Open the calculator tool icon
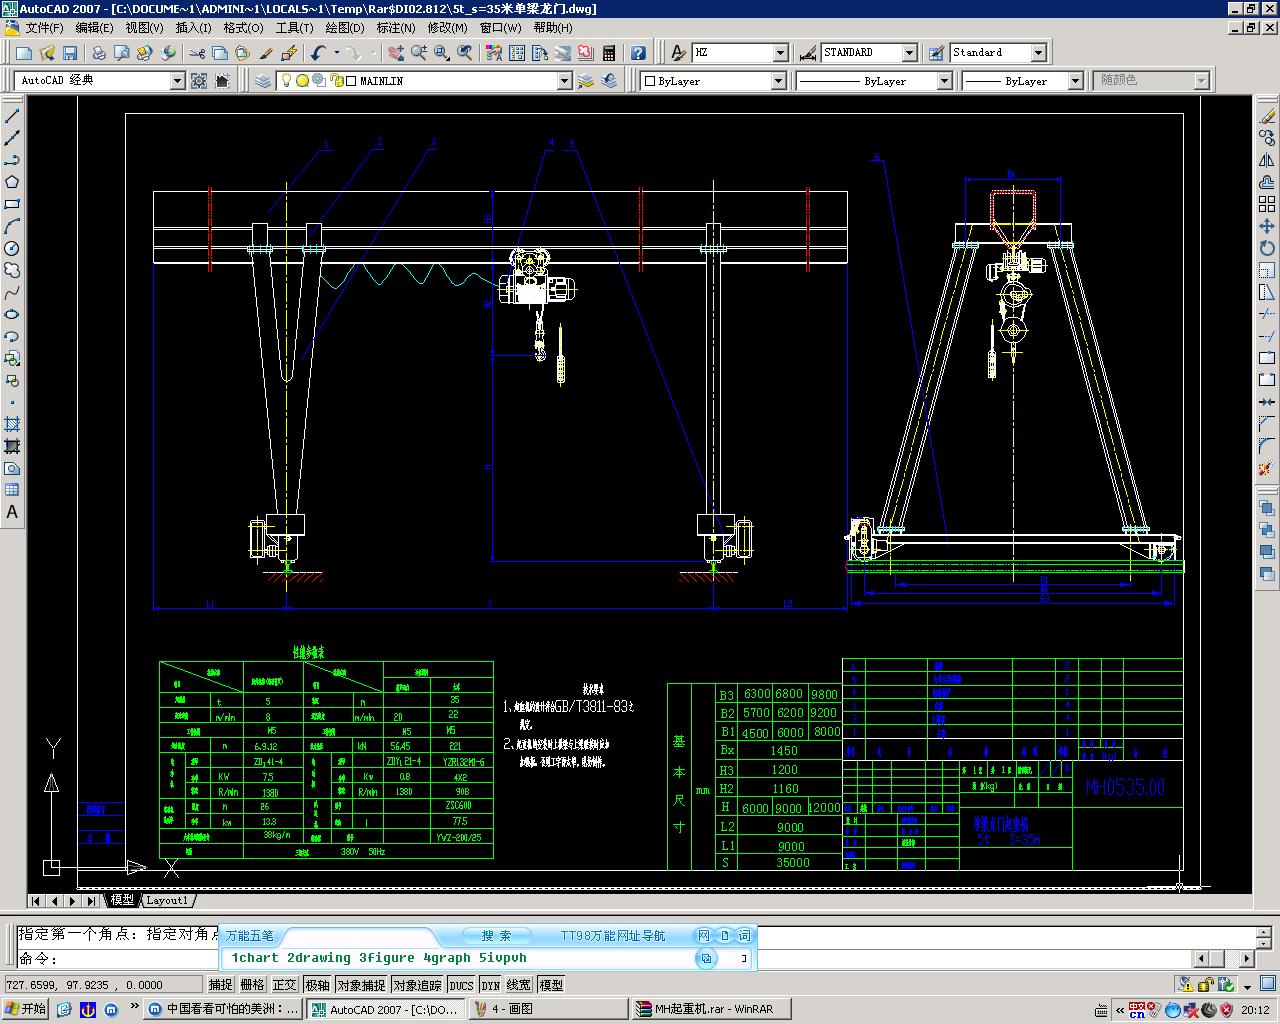 608,53
